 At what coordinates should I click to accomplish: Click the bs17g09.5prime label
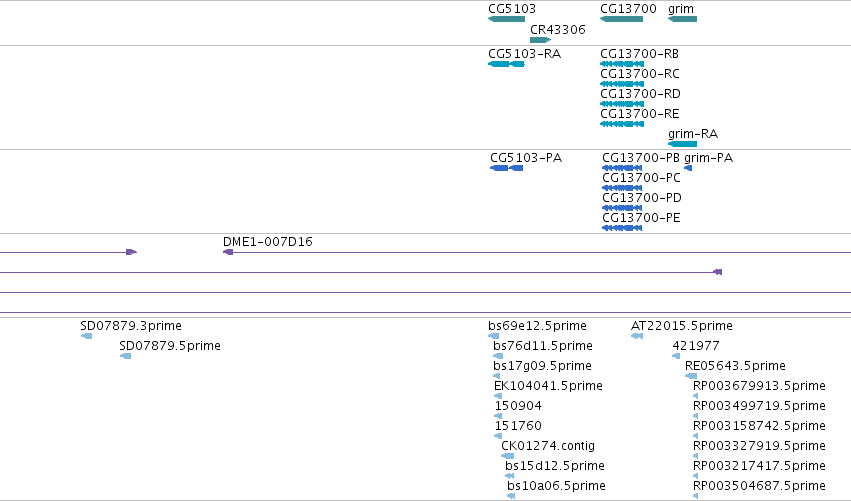pos(542,366)
